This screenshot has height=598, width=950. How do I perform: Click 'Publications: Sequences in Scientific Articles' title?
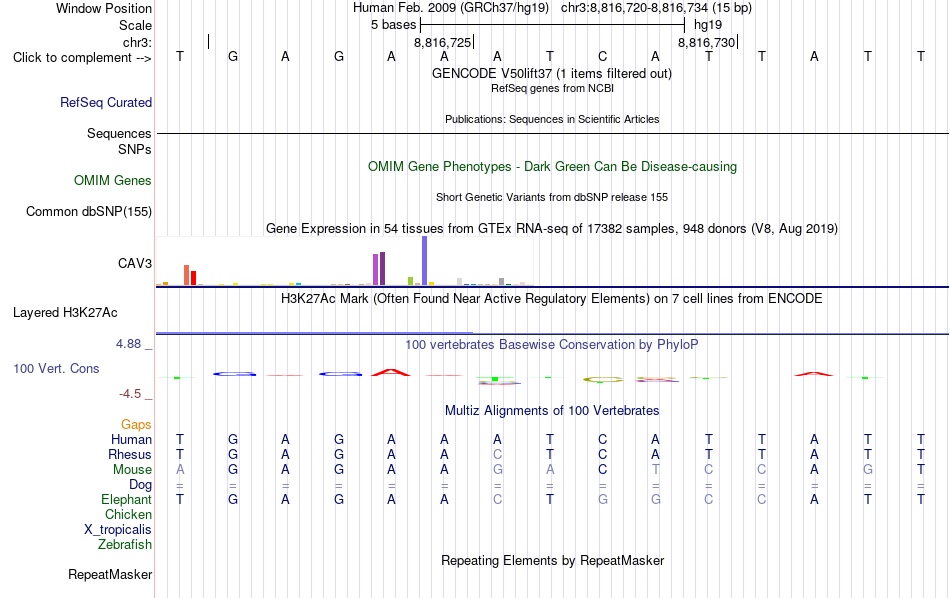552,119
